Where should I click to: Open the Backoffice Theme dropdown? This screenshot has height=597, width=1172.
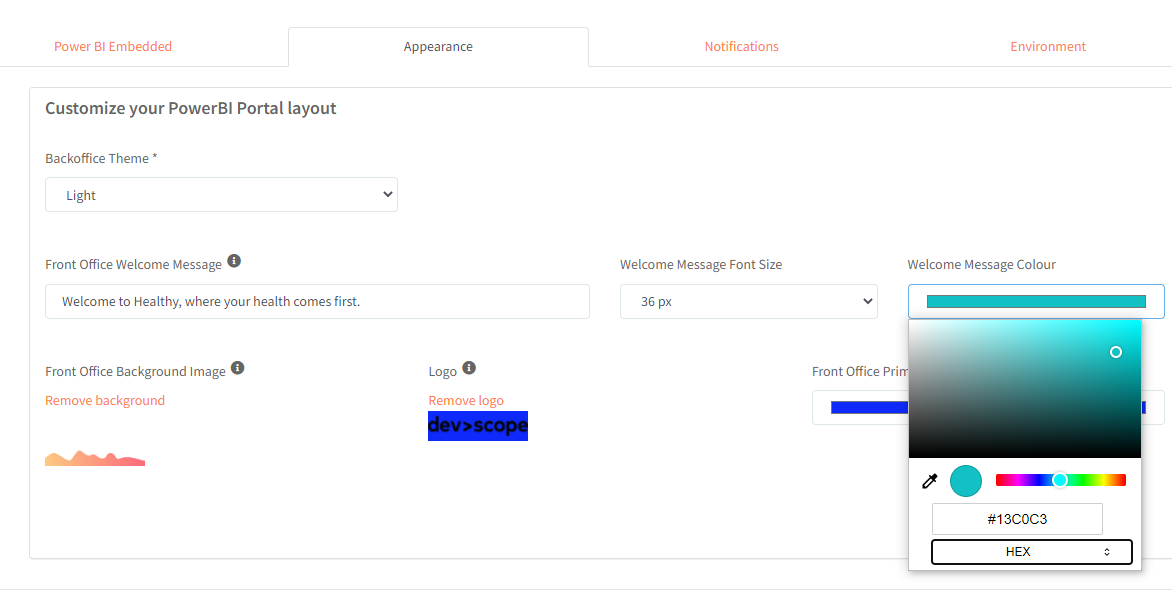[x=221, y=194]
